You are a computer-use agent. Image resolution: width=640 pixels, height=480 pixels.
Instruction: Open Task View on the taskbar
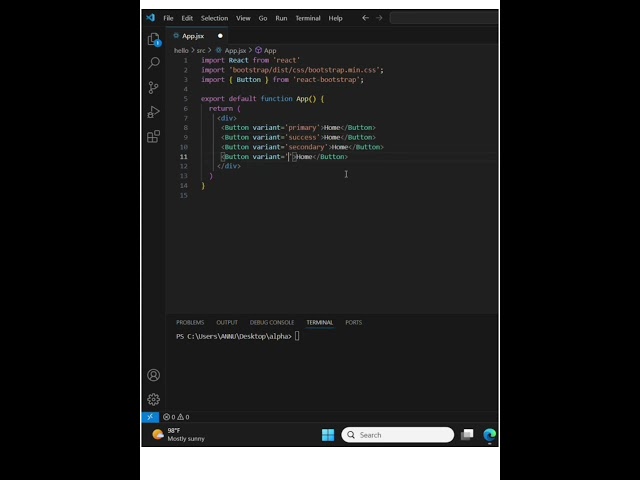pos(467,435)
